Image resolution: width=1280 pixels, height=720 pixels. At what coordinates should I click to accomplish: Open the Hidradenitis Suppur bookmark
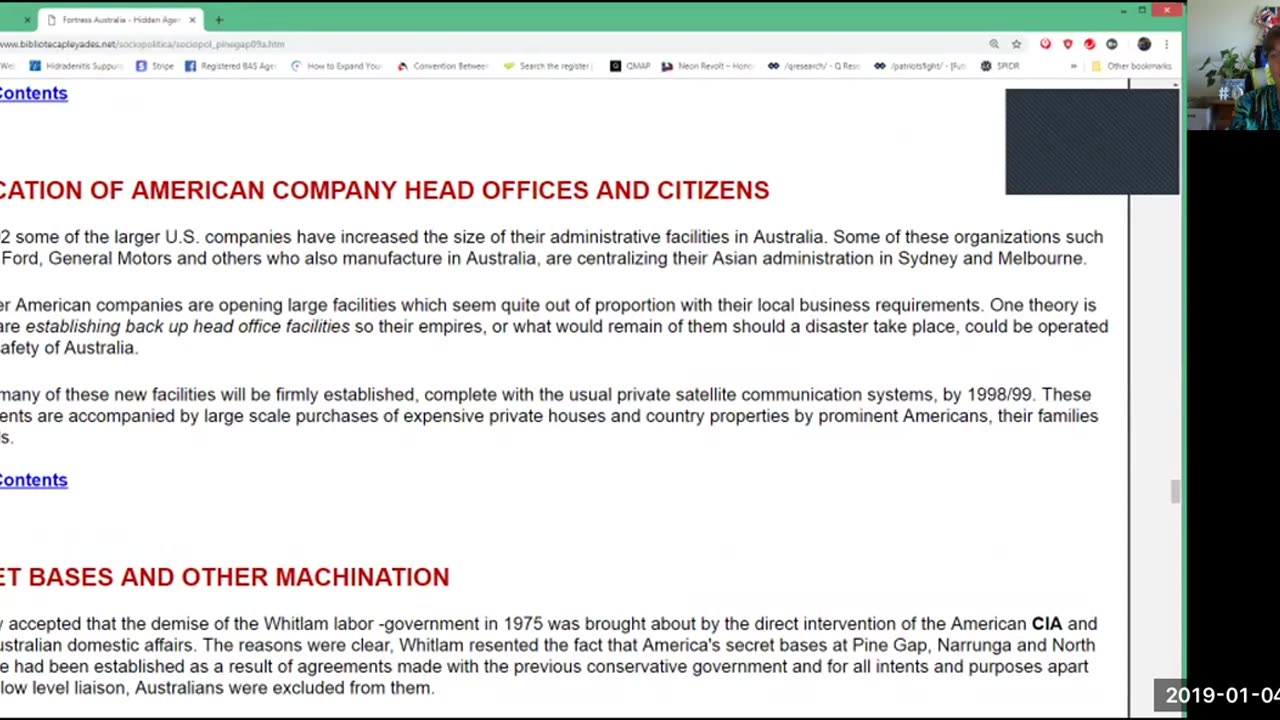coord(76,66)
